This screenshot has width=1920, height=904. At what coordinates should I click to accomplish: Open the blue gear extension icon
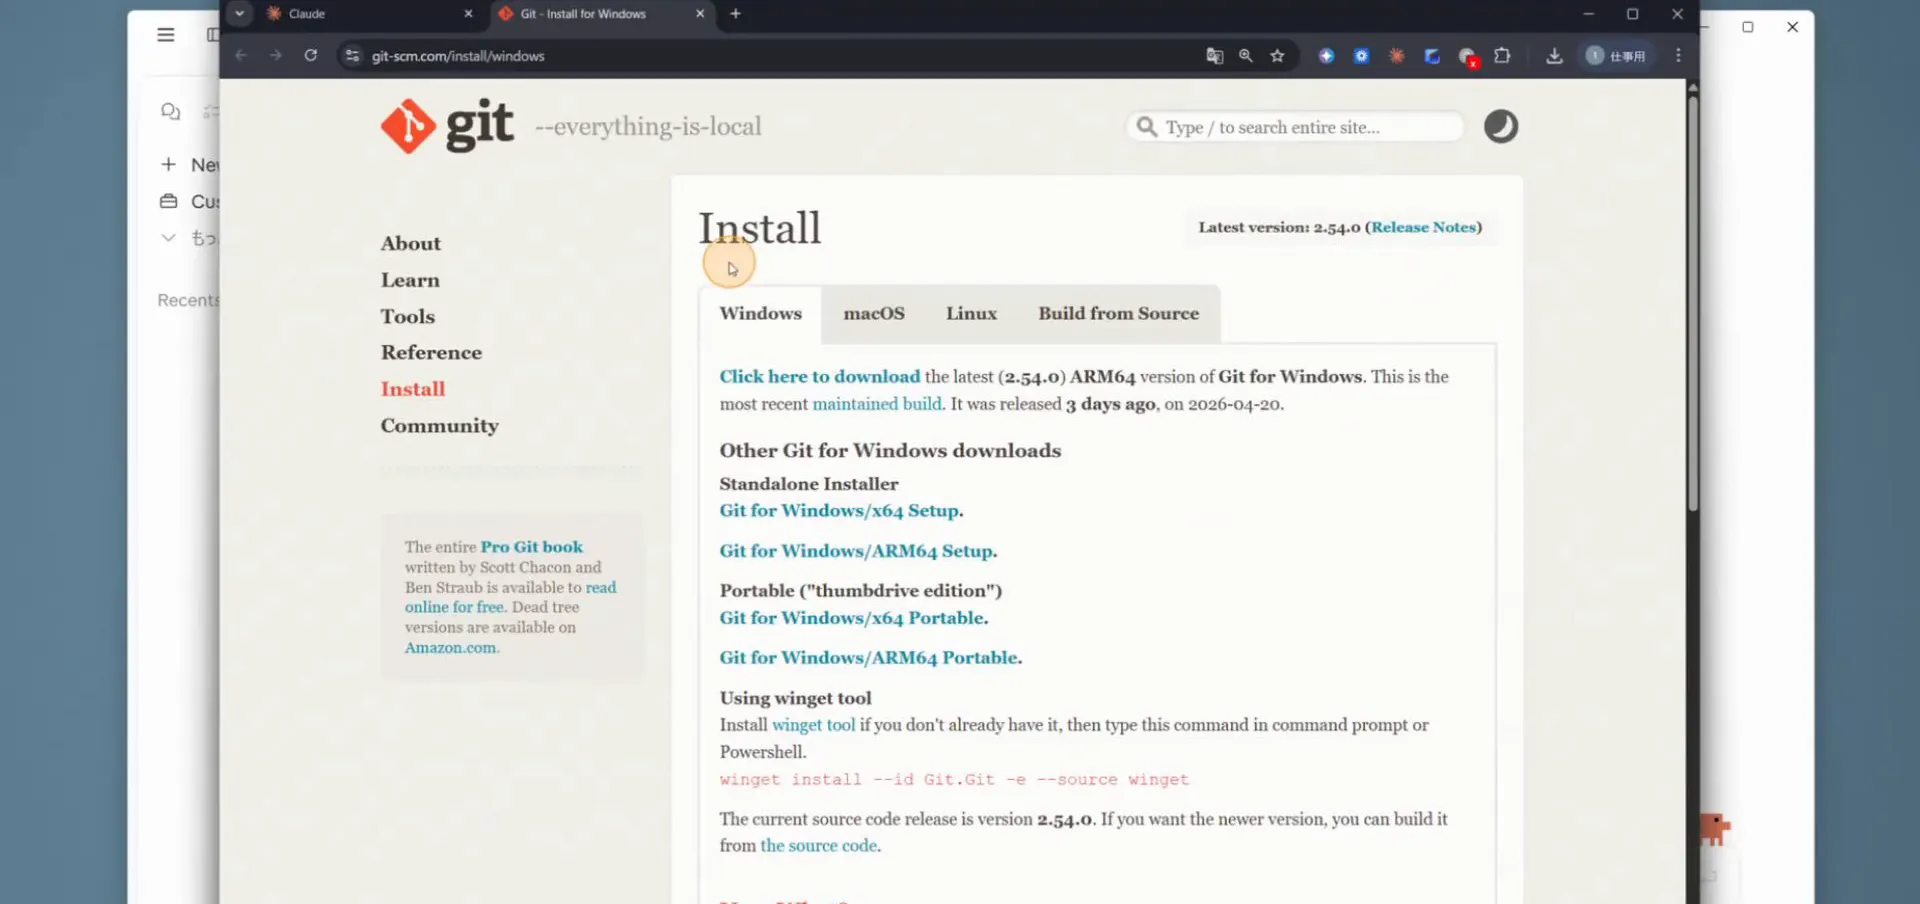coord(1361,56)
